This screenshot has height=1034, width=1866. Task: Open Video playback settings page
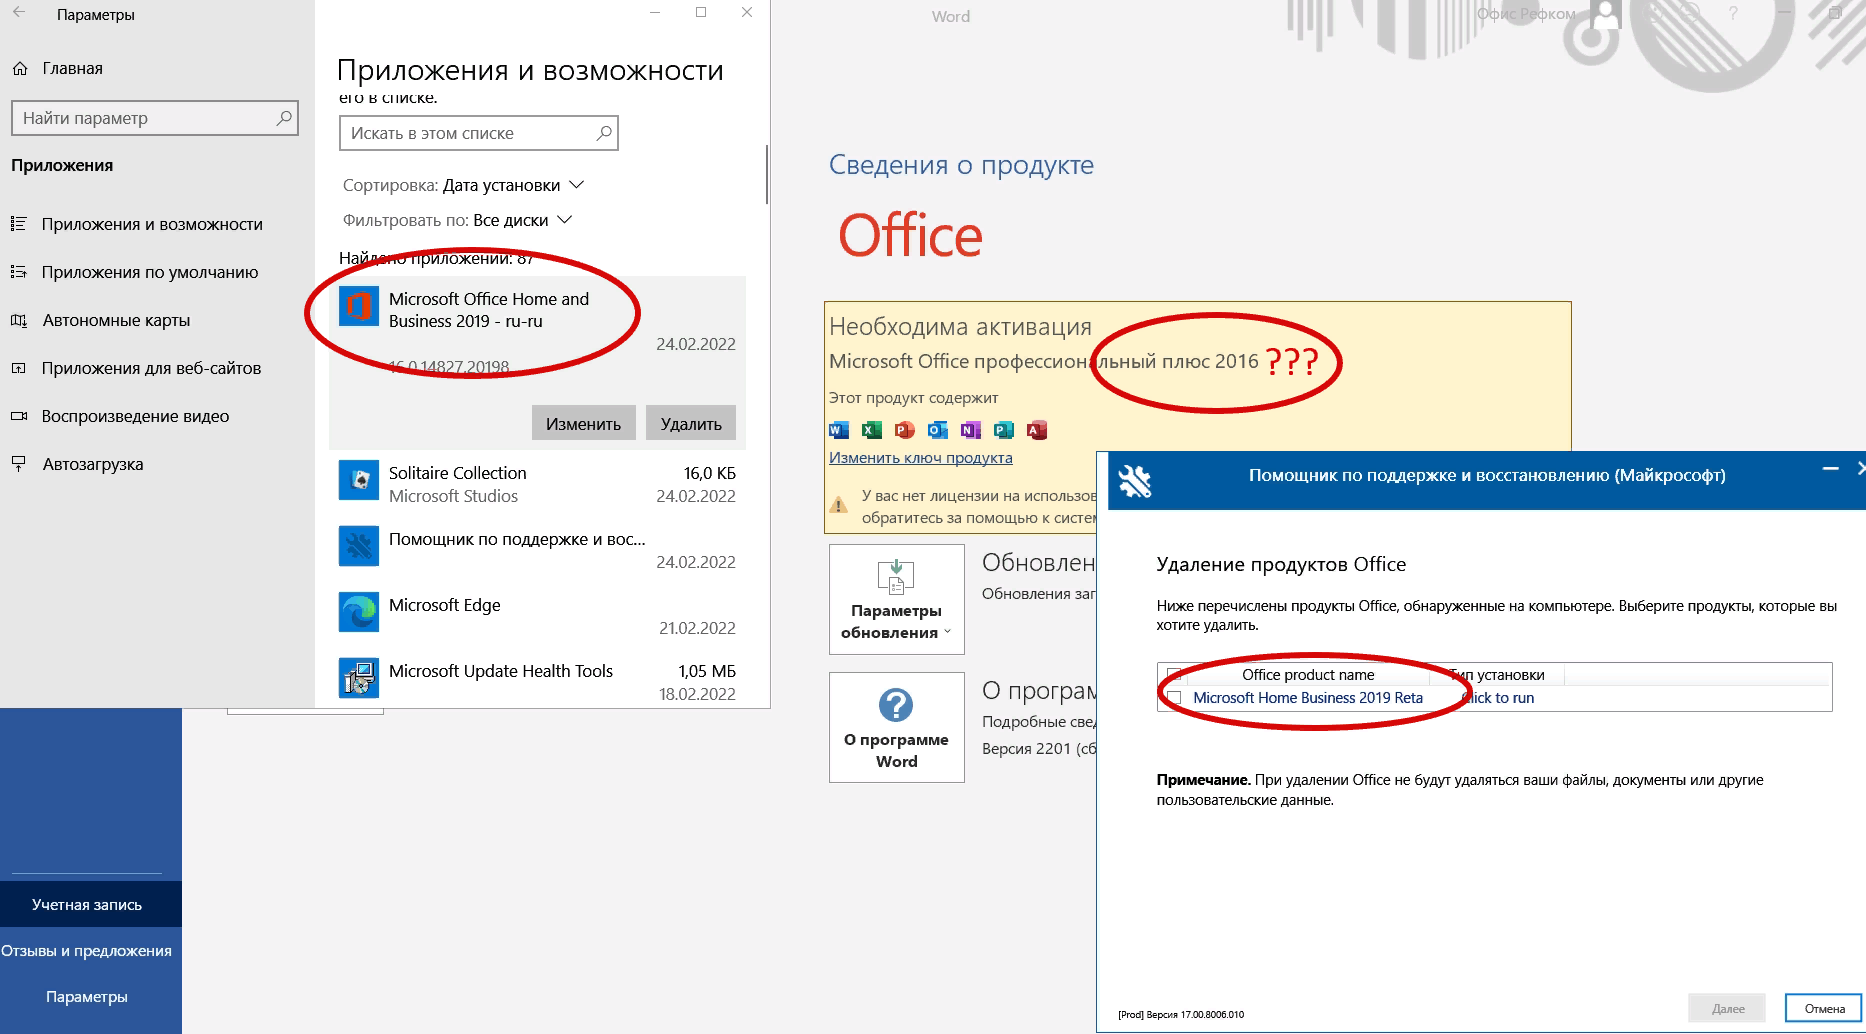(135, 416)
